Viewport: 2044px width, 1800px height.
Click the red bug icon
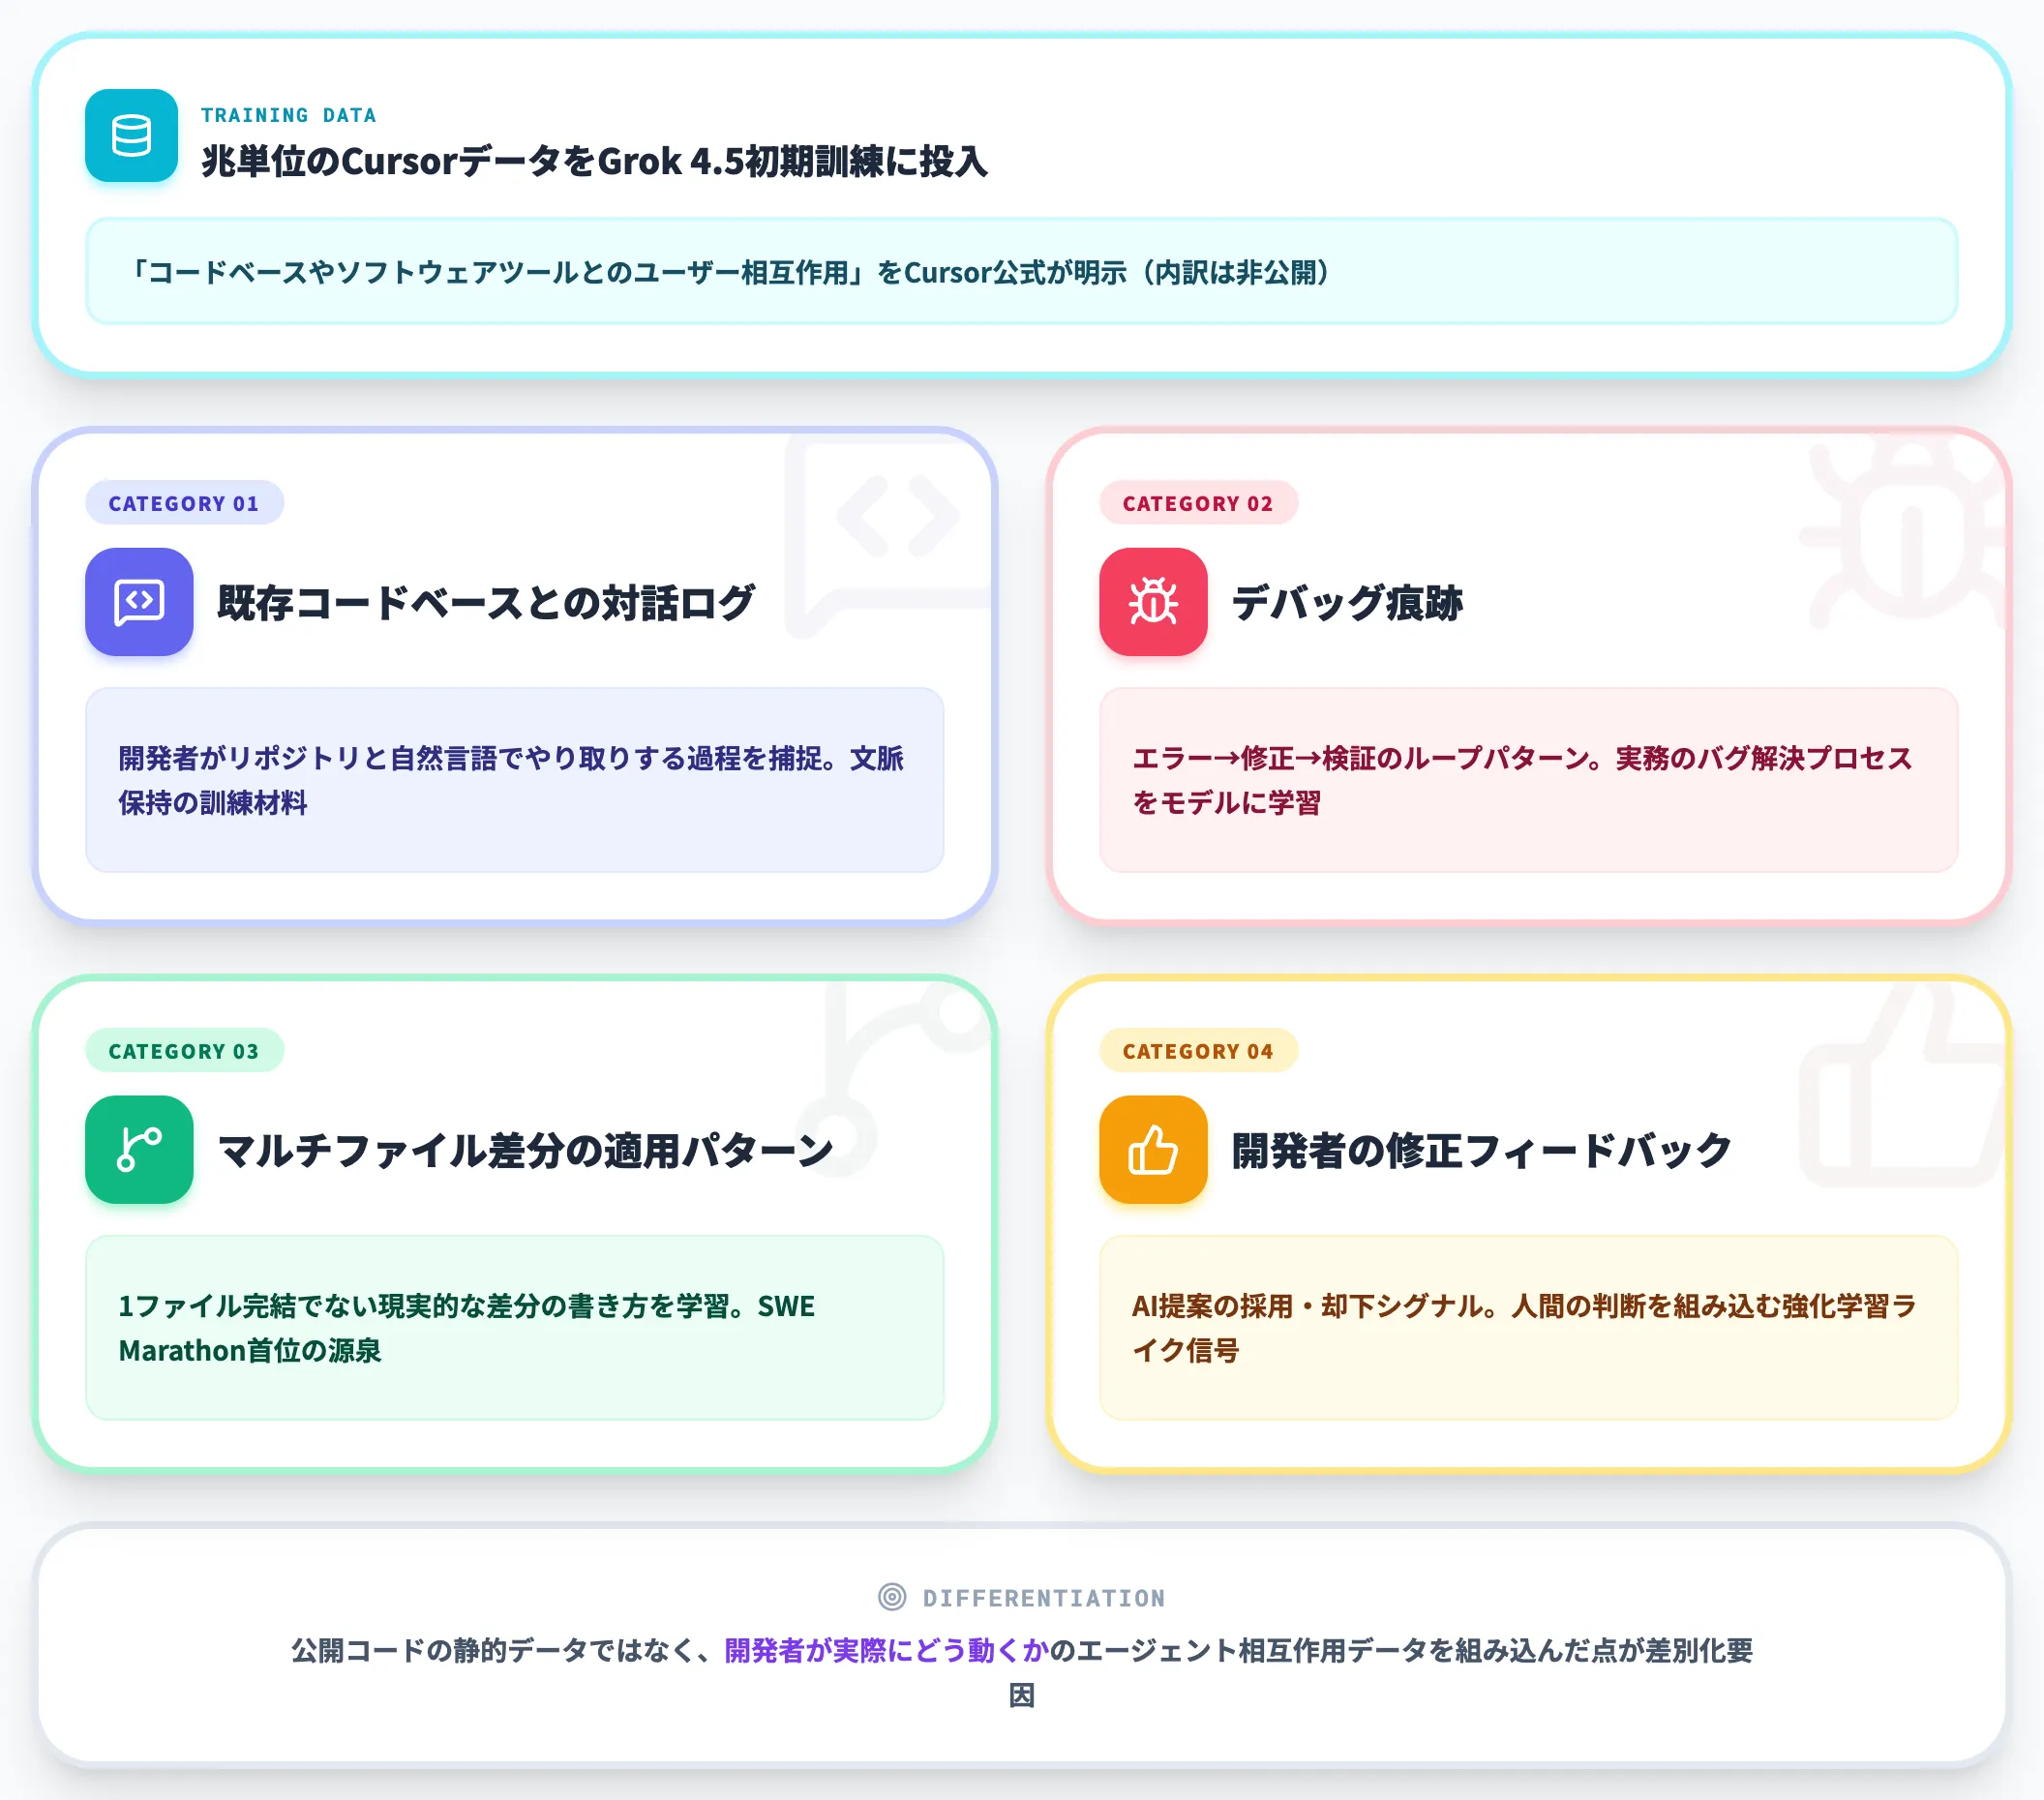(1153, 602)
